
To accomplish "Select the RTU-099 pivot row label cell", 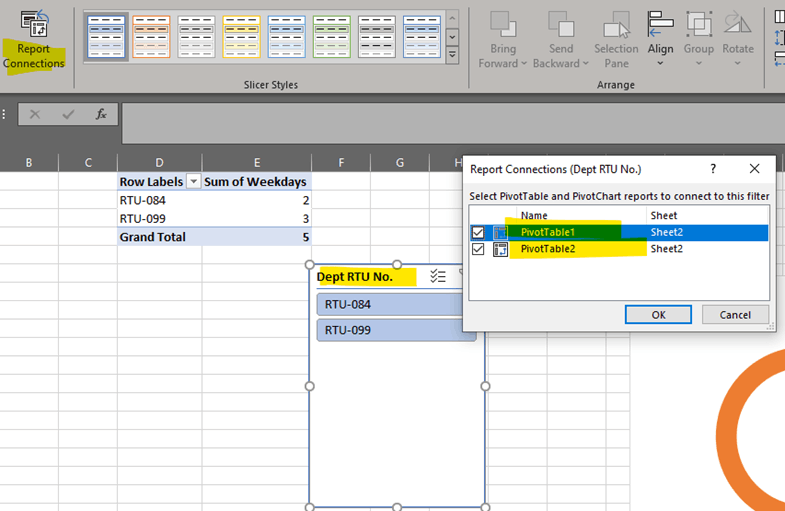I will [x=160, y=219].
